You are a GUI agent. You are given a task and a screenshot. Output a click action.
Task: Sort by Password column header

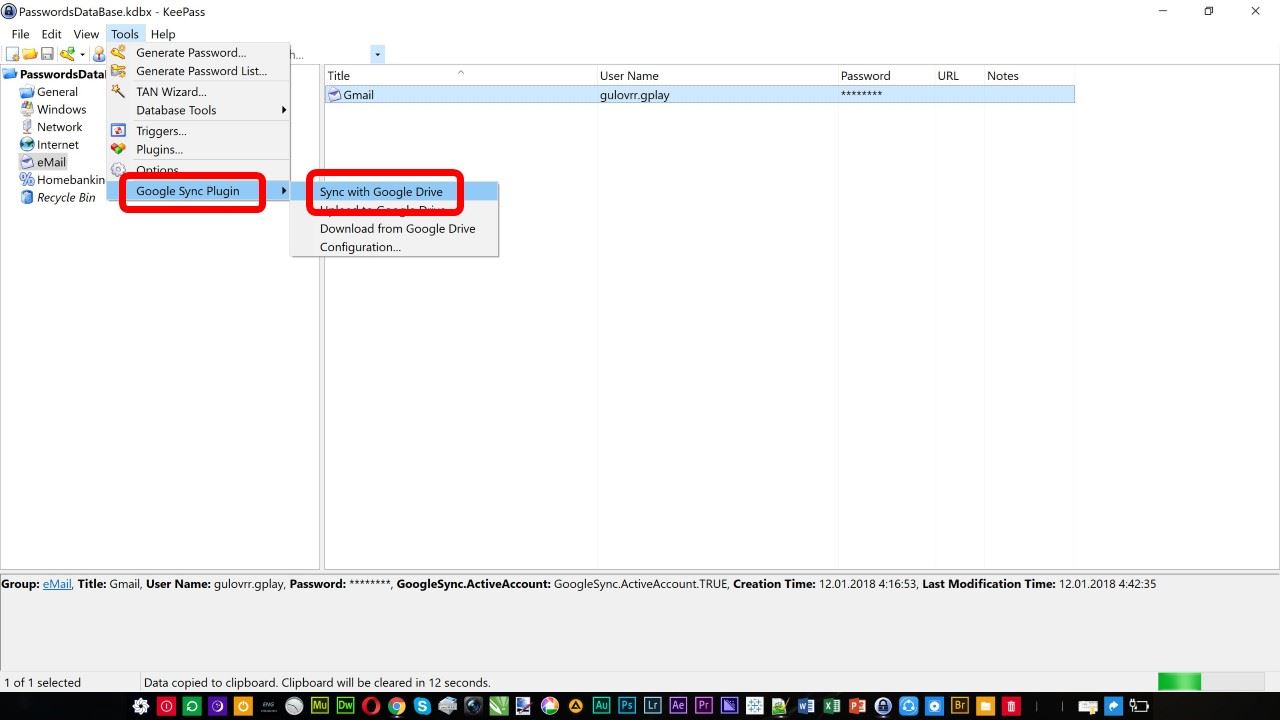pos(886,76)
